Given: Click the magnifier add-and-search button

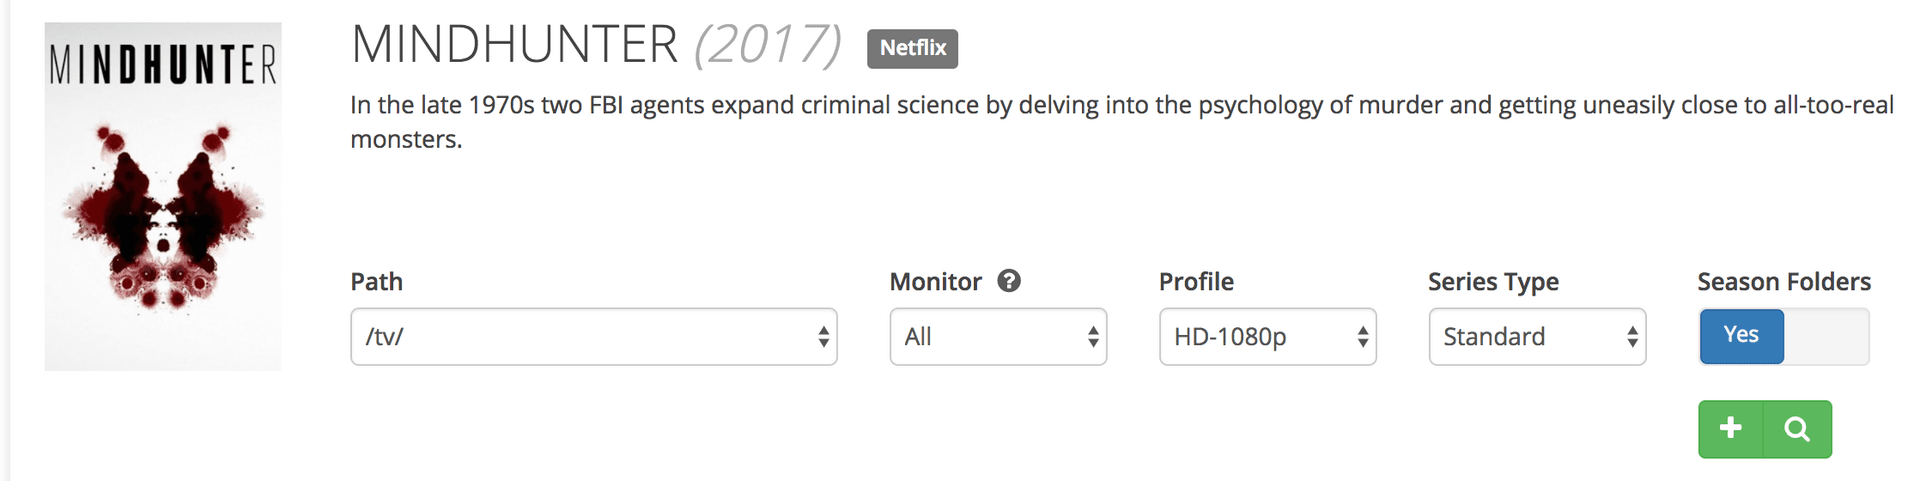Looking at the screenshot, I should [1797, 429].
